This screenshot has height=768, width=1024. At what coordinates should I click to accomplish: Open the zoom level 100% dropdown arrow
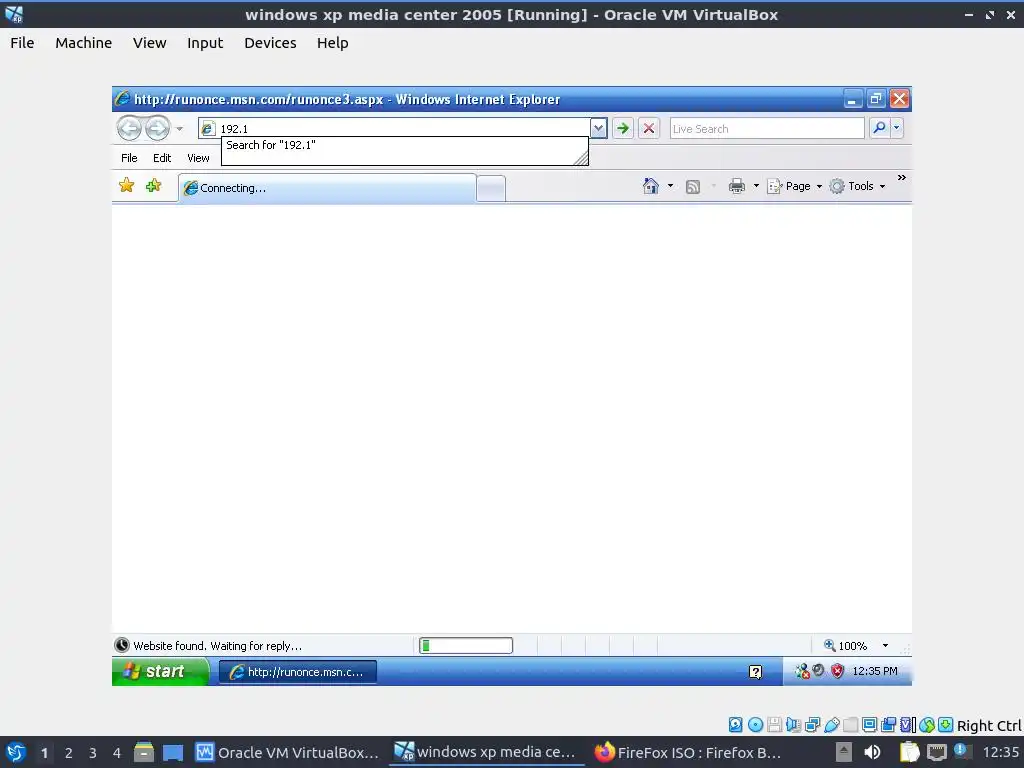[x=885, y=645]
